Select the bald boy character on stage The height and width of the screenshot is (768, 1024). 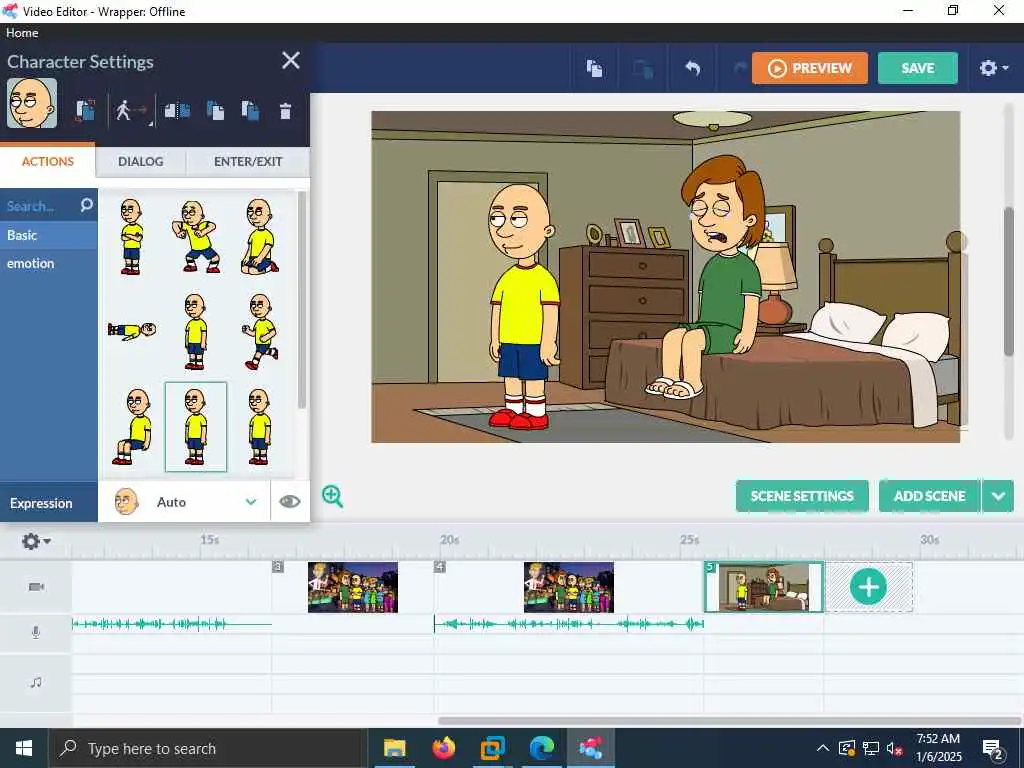[526, 306]
